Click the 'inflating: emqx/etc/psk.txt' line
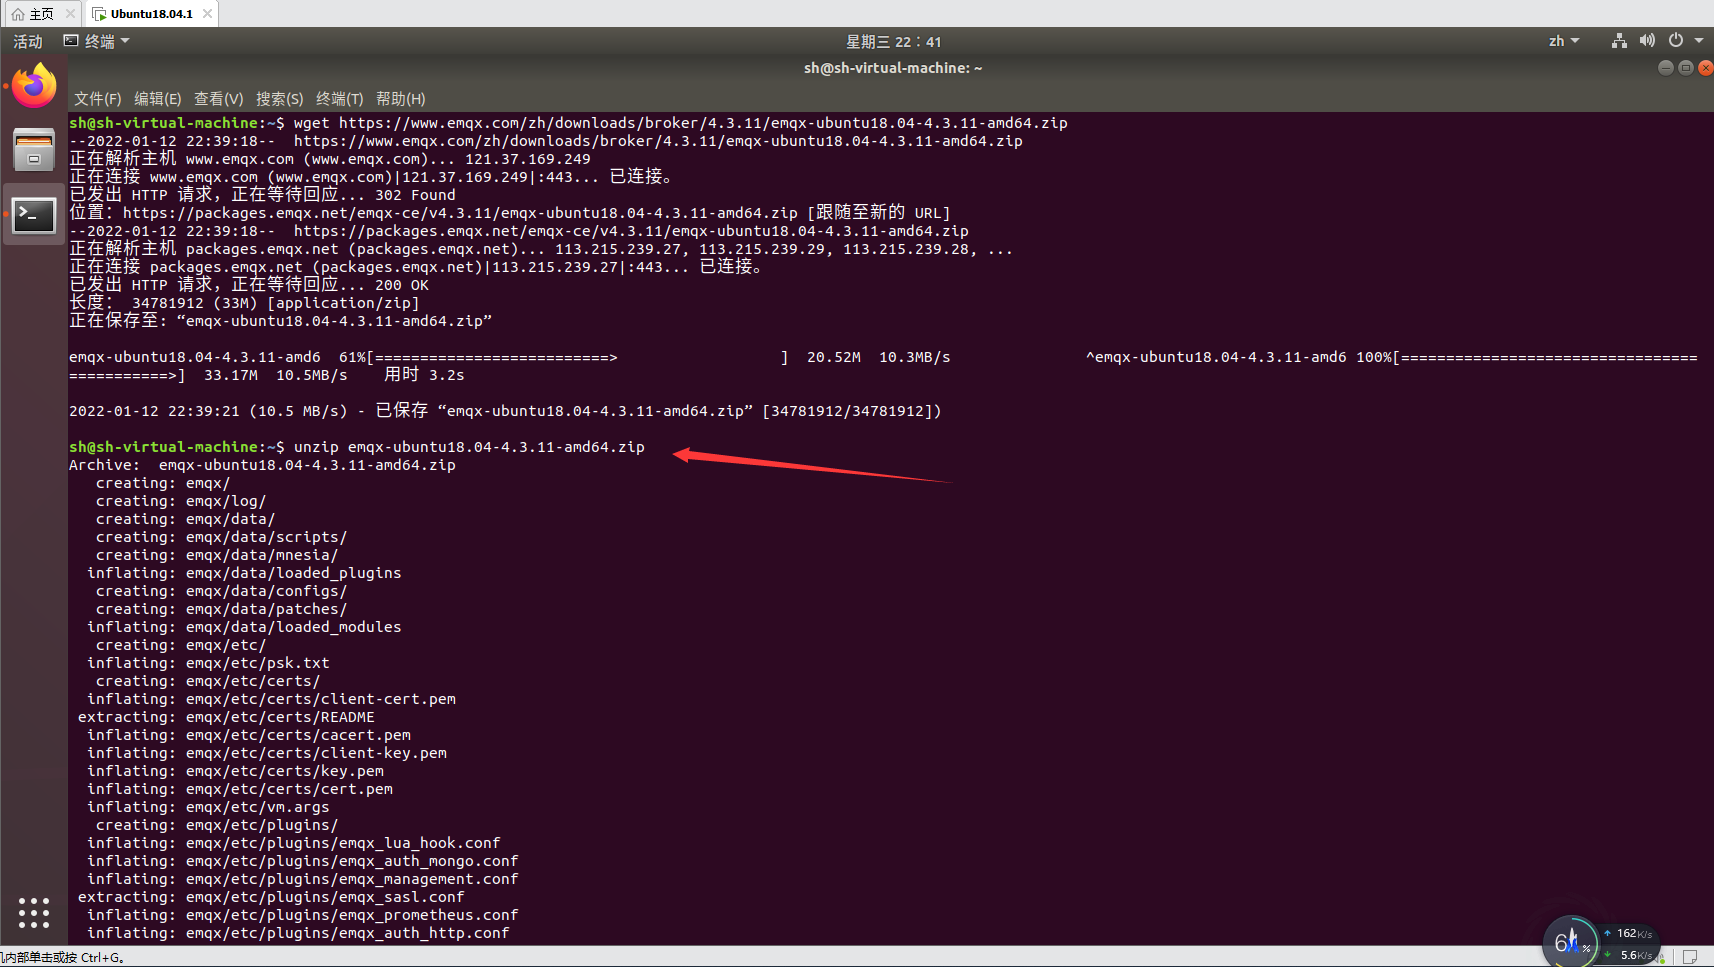This screenshot has height=967, width=1714. point(208,663)
